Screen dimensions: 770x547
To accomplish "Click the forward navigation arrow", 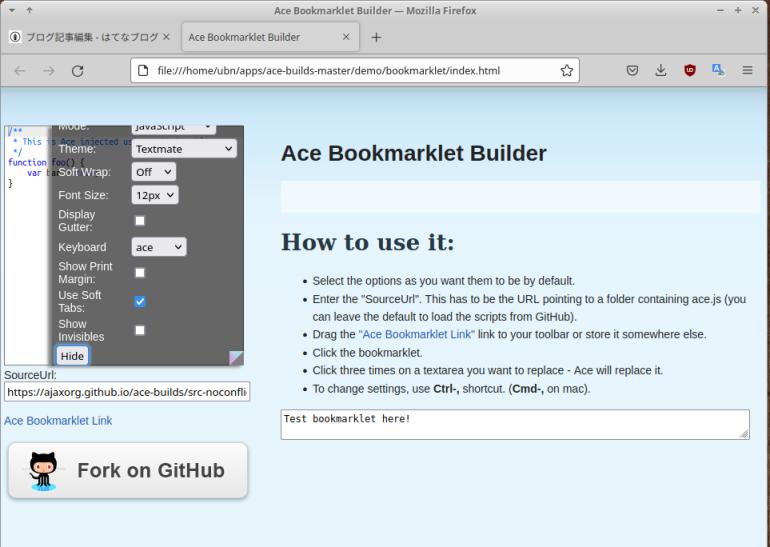I will [49, 71].
